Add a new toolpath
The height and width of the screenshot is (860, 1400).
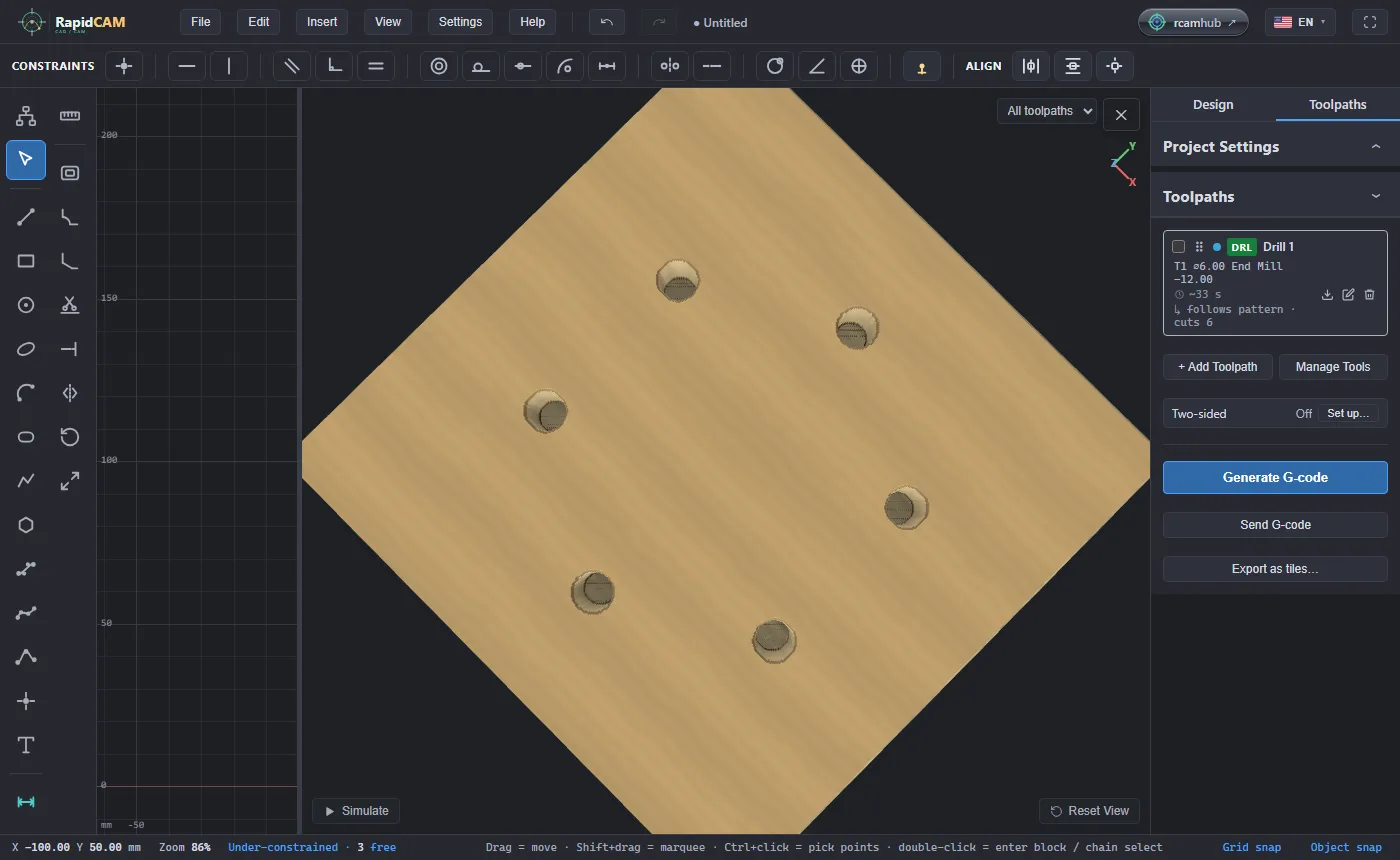(x=1217, y=367)
